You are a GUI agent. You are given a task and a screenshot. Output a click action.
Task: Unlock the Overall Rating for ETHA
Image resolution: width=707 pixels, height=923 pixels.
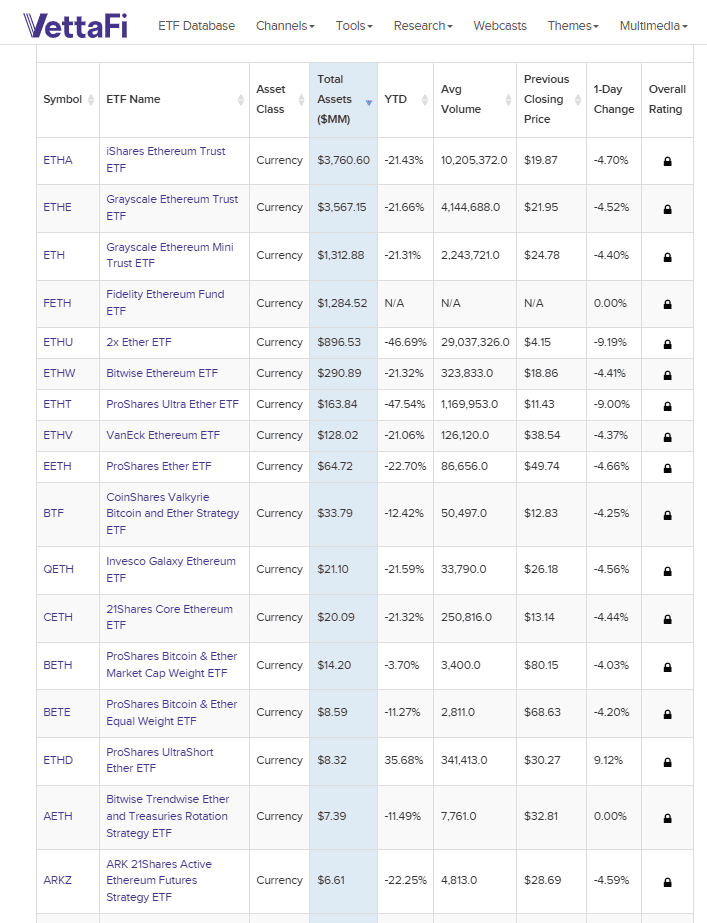click(x=667, y=160)
